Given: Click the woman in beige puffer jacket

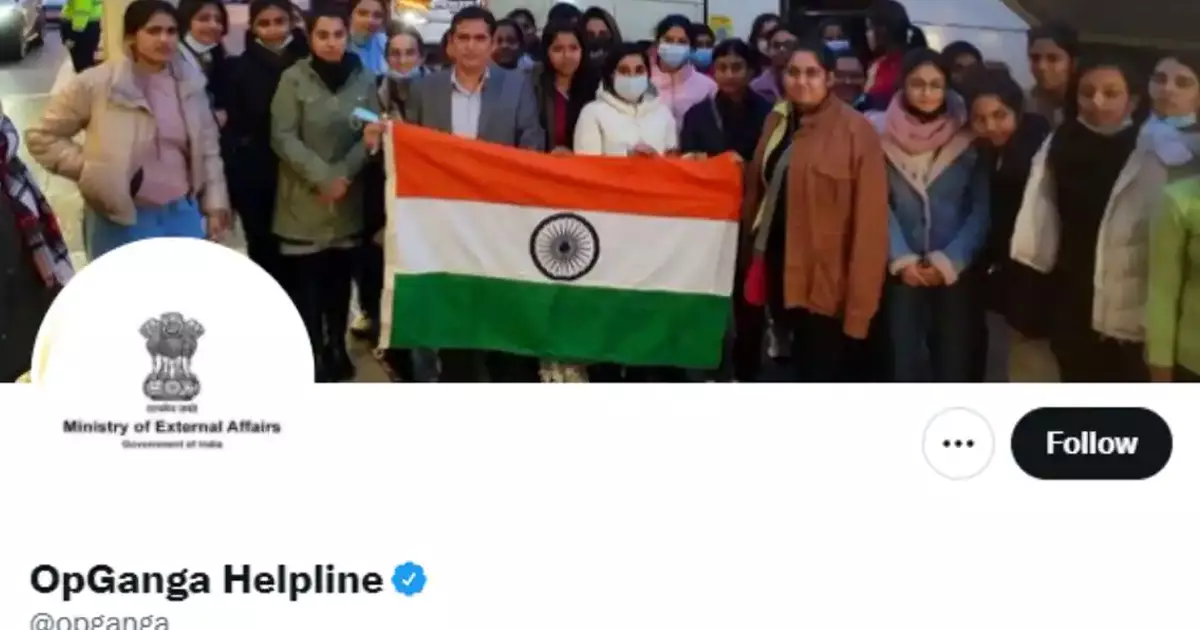Looking at the screenshot, I should pos(130,140).
